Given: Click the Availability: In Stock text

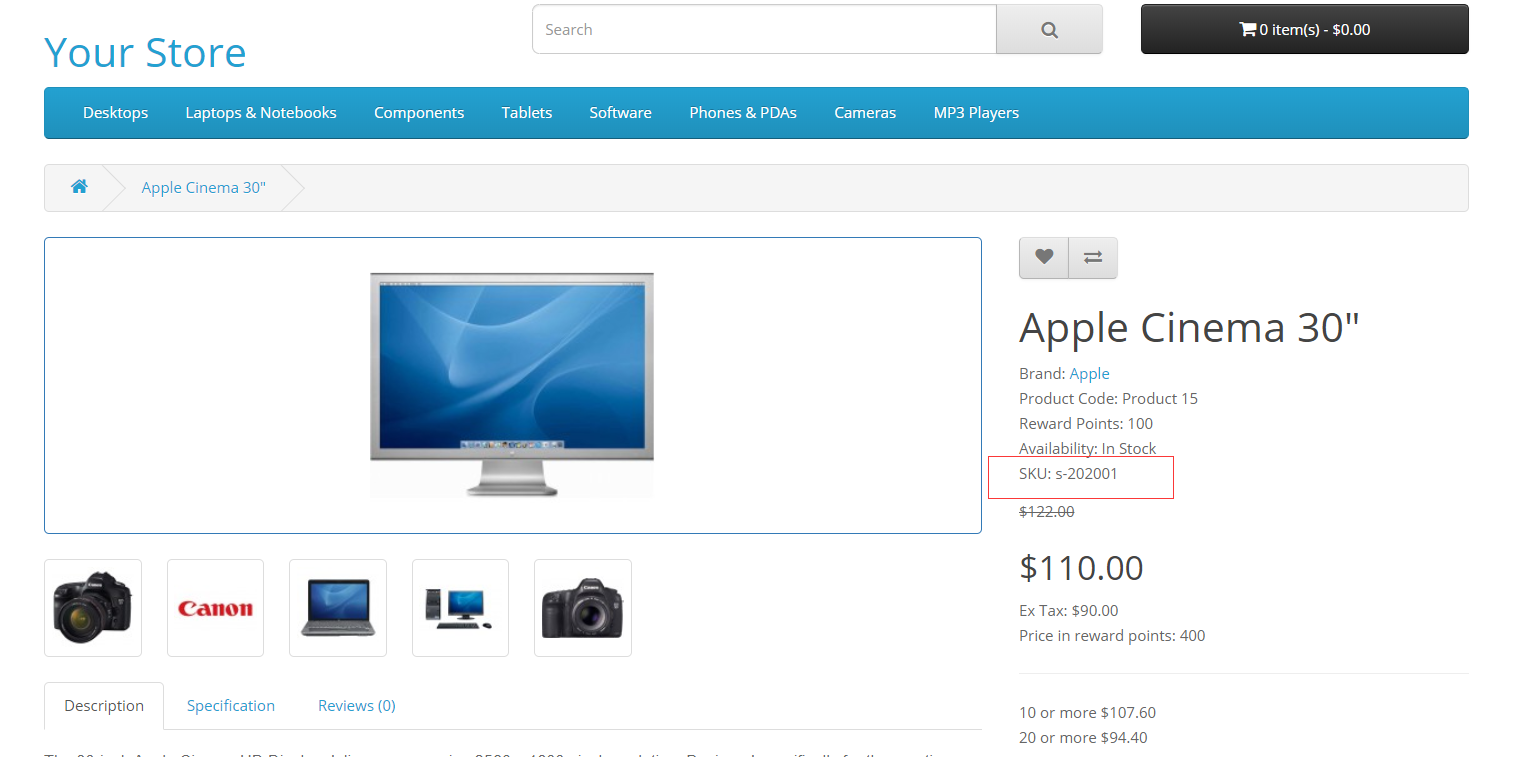Looking at the screenshot, I should (x=1087, y=449).
